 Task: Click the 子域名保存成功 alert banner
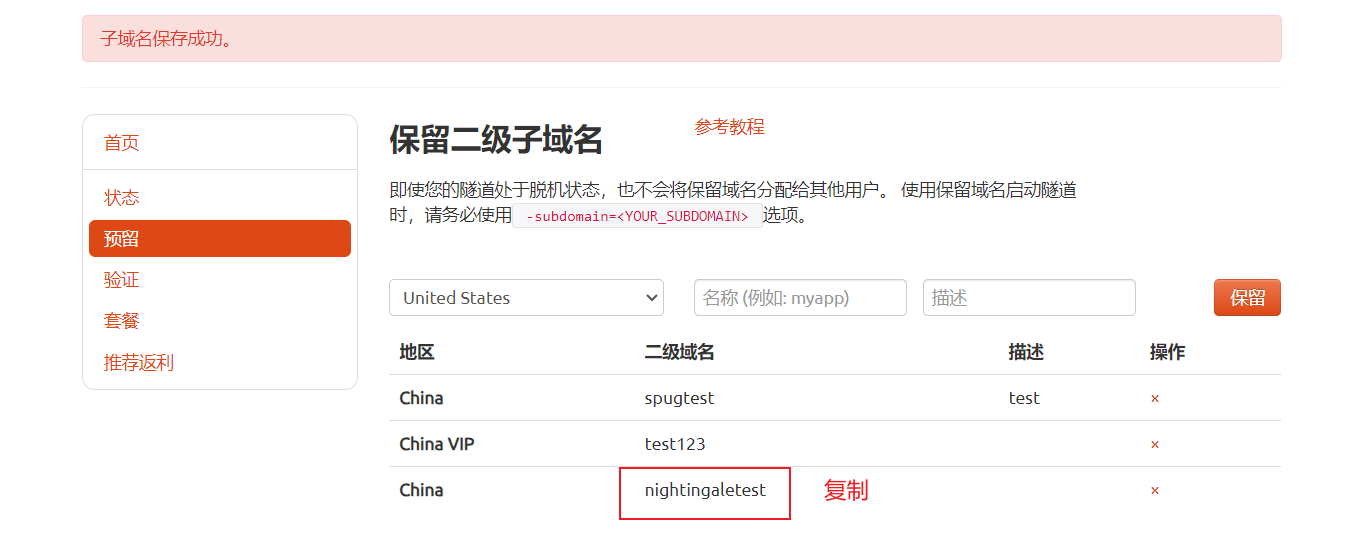point(682,39)
